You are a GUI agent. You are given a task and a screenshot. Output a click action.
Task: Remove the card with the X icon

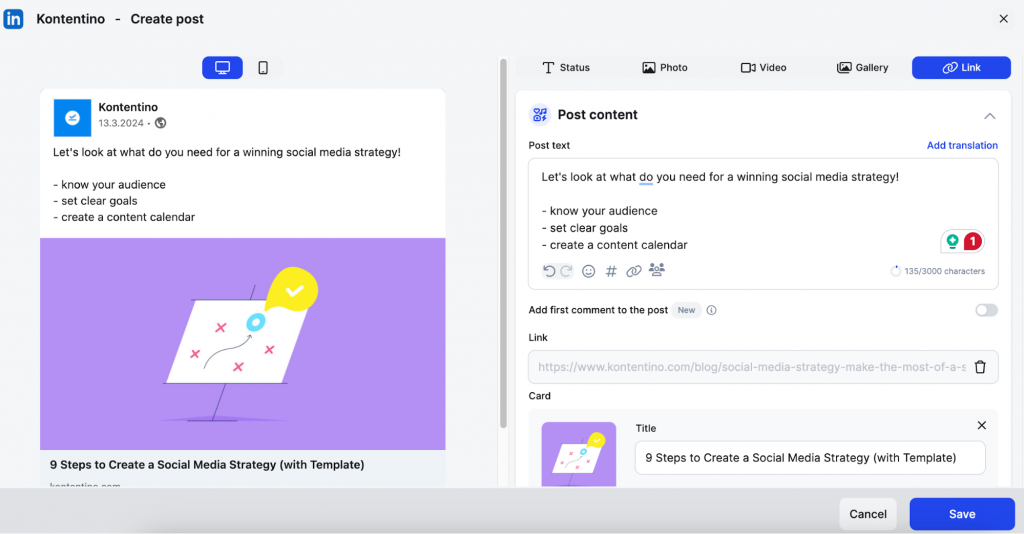click(x=982, y=426)
